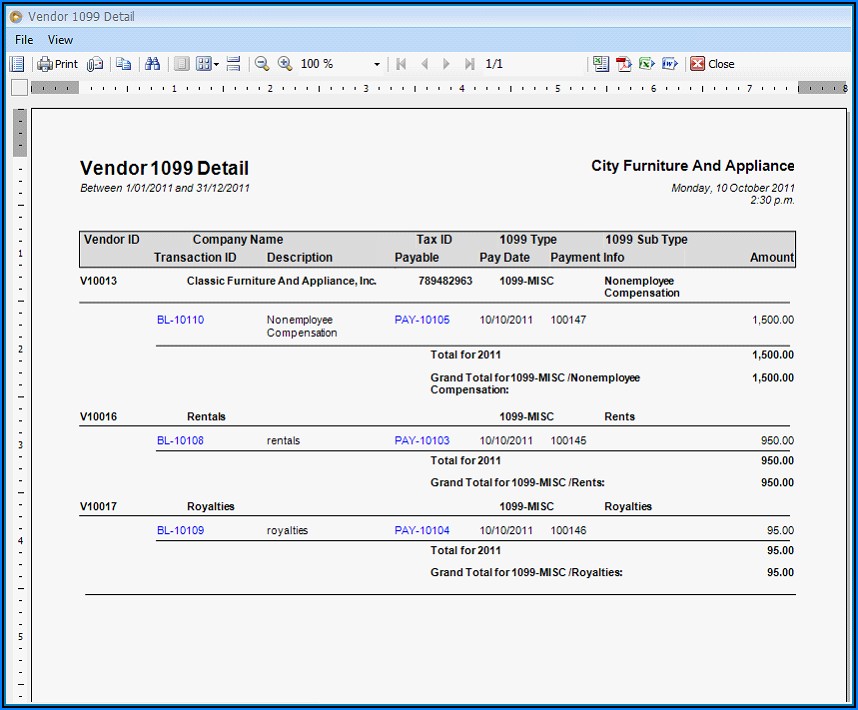This screenshot has width=858, height=710.
Task: Open Find with the binoculars icon
Action: pos(153,64)
